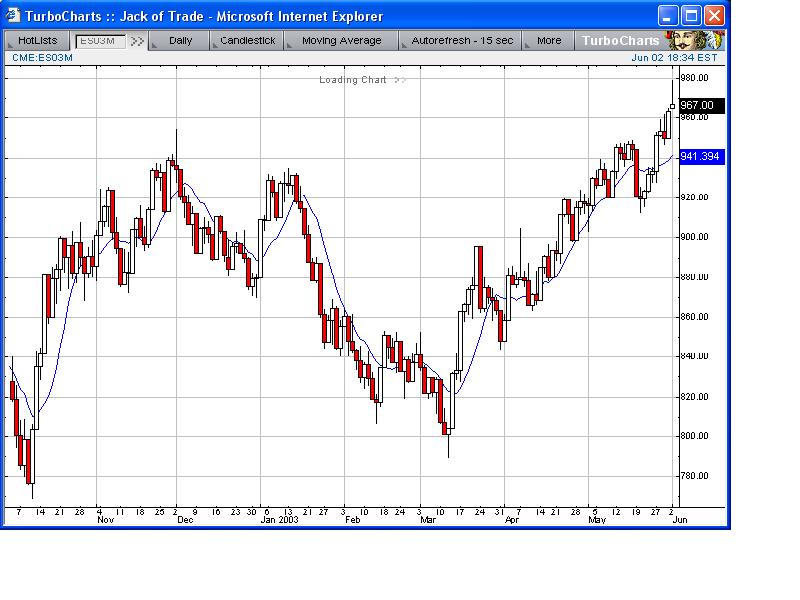Click the 967.00 current price label

point(702,106)
